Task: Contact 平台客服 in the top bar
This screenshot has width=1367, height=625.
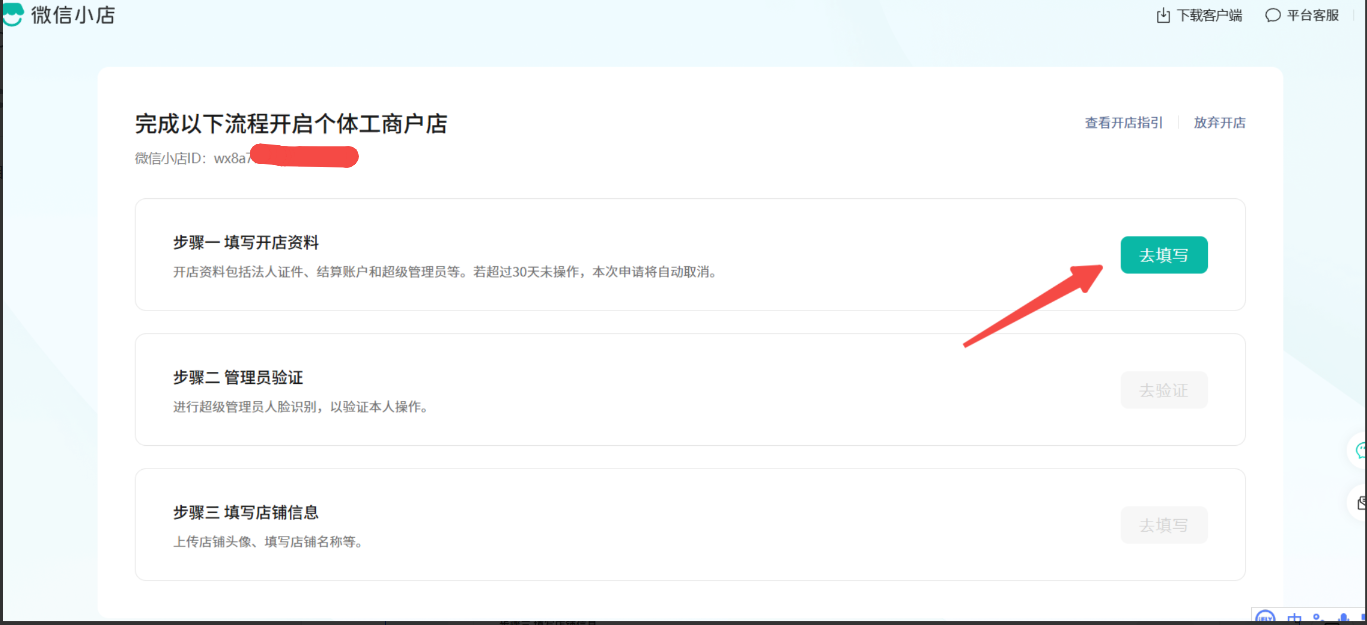Action: (x=1302, y=15)
